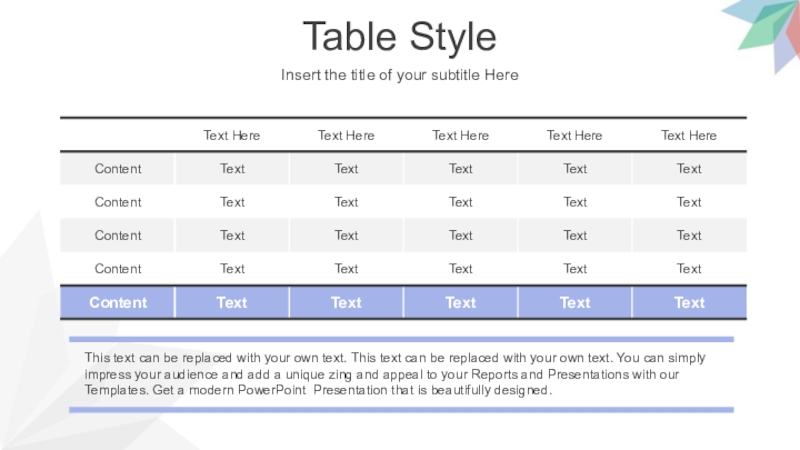
Task: Click the first "Content" row label
Action: (x=118, y=169)
